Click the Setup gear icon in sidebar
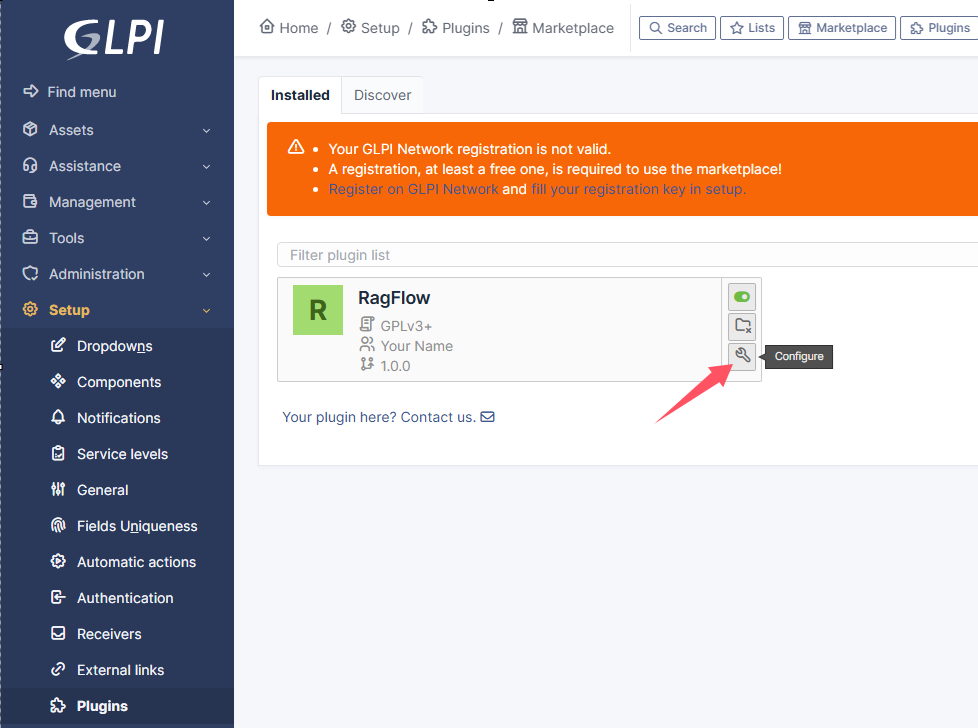978x728 pixels. point(30,309)
